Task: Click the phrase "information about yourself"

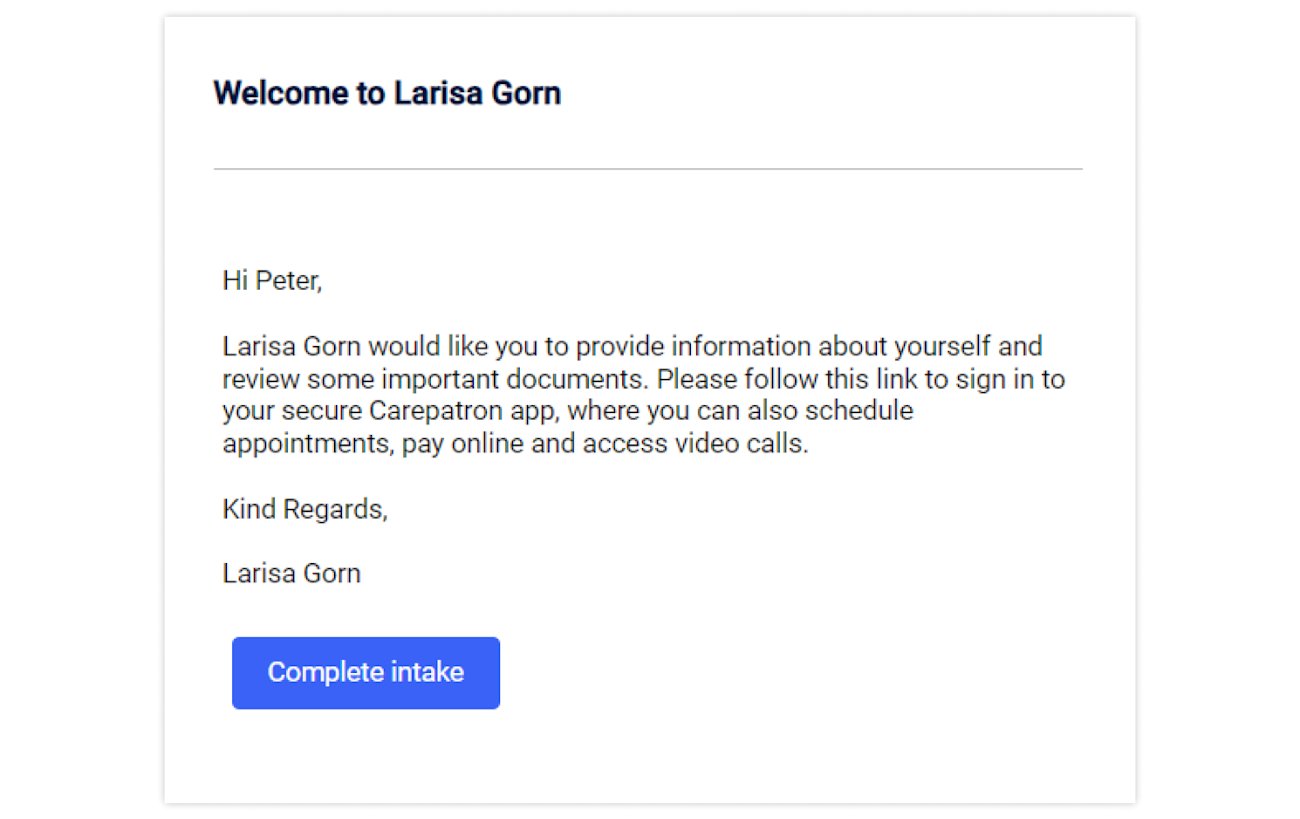Action: coord(828,347)
